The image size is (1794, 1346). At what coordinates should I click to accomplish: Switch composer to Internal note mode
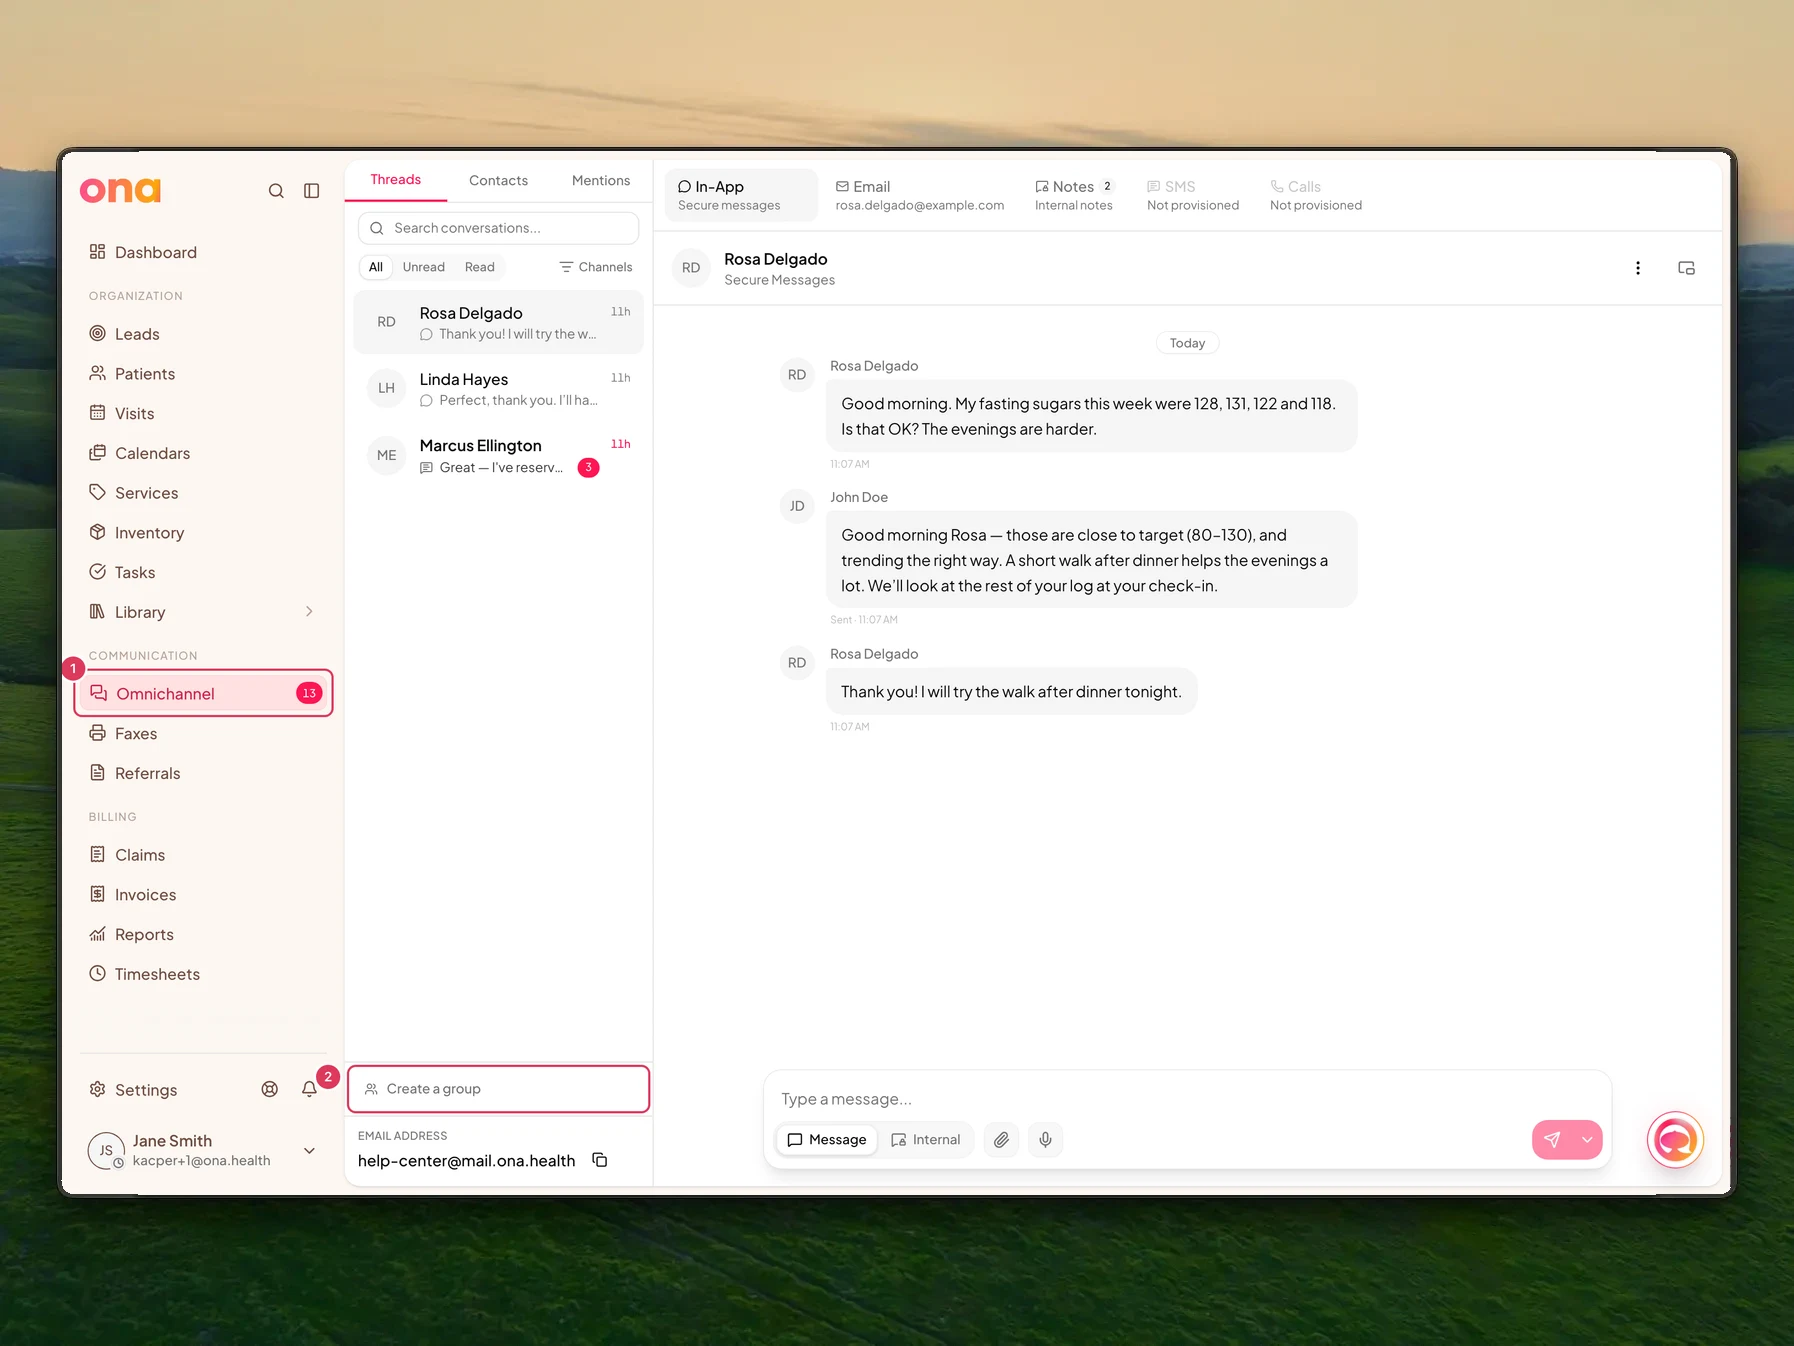[x=925, y=1140]
